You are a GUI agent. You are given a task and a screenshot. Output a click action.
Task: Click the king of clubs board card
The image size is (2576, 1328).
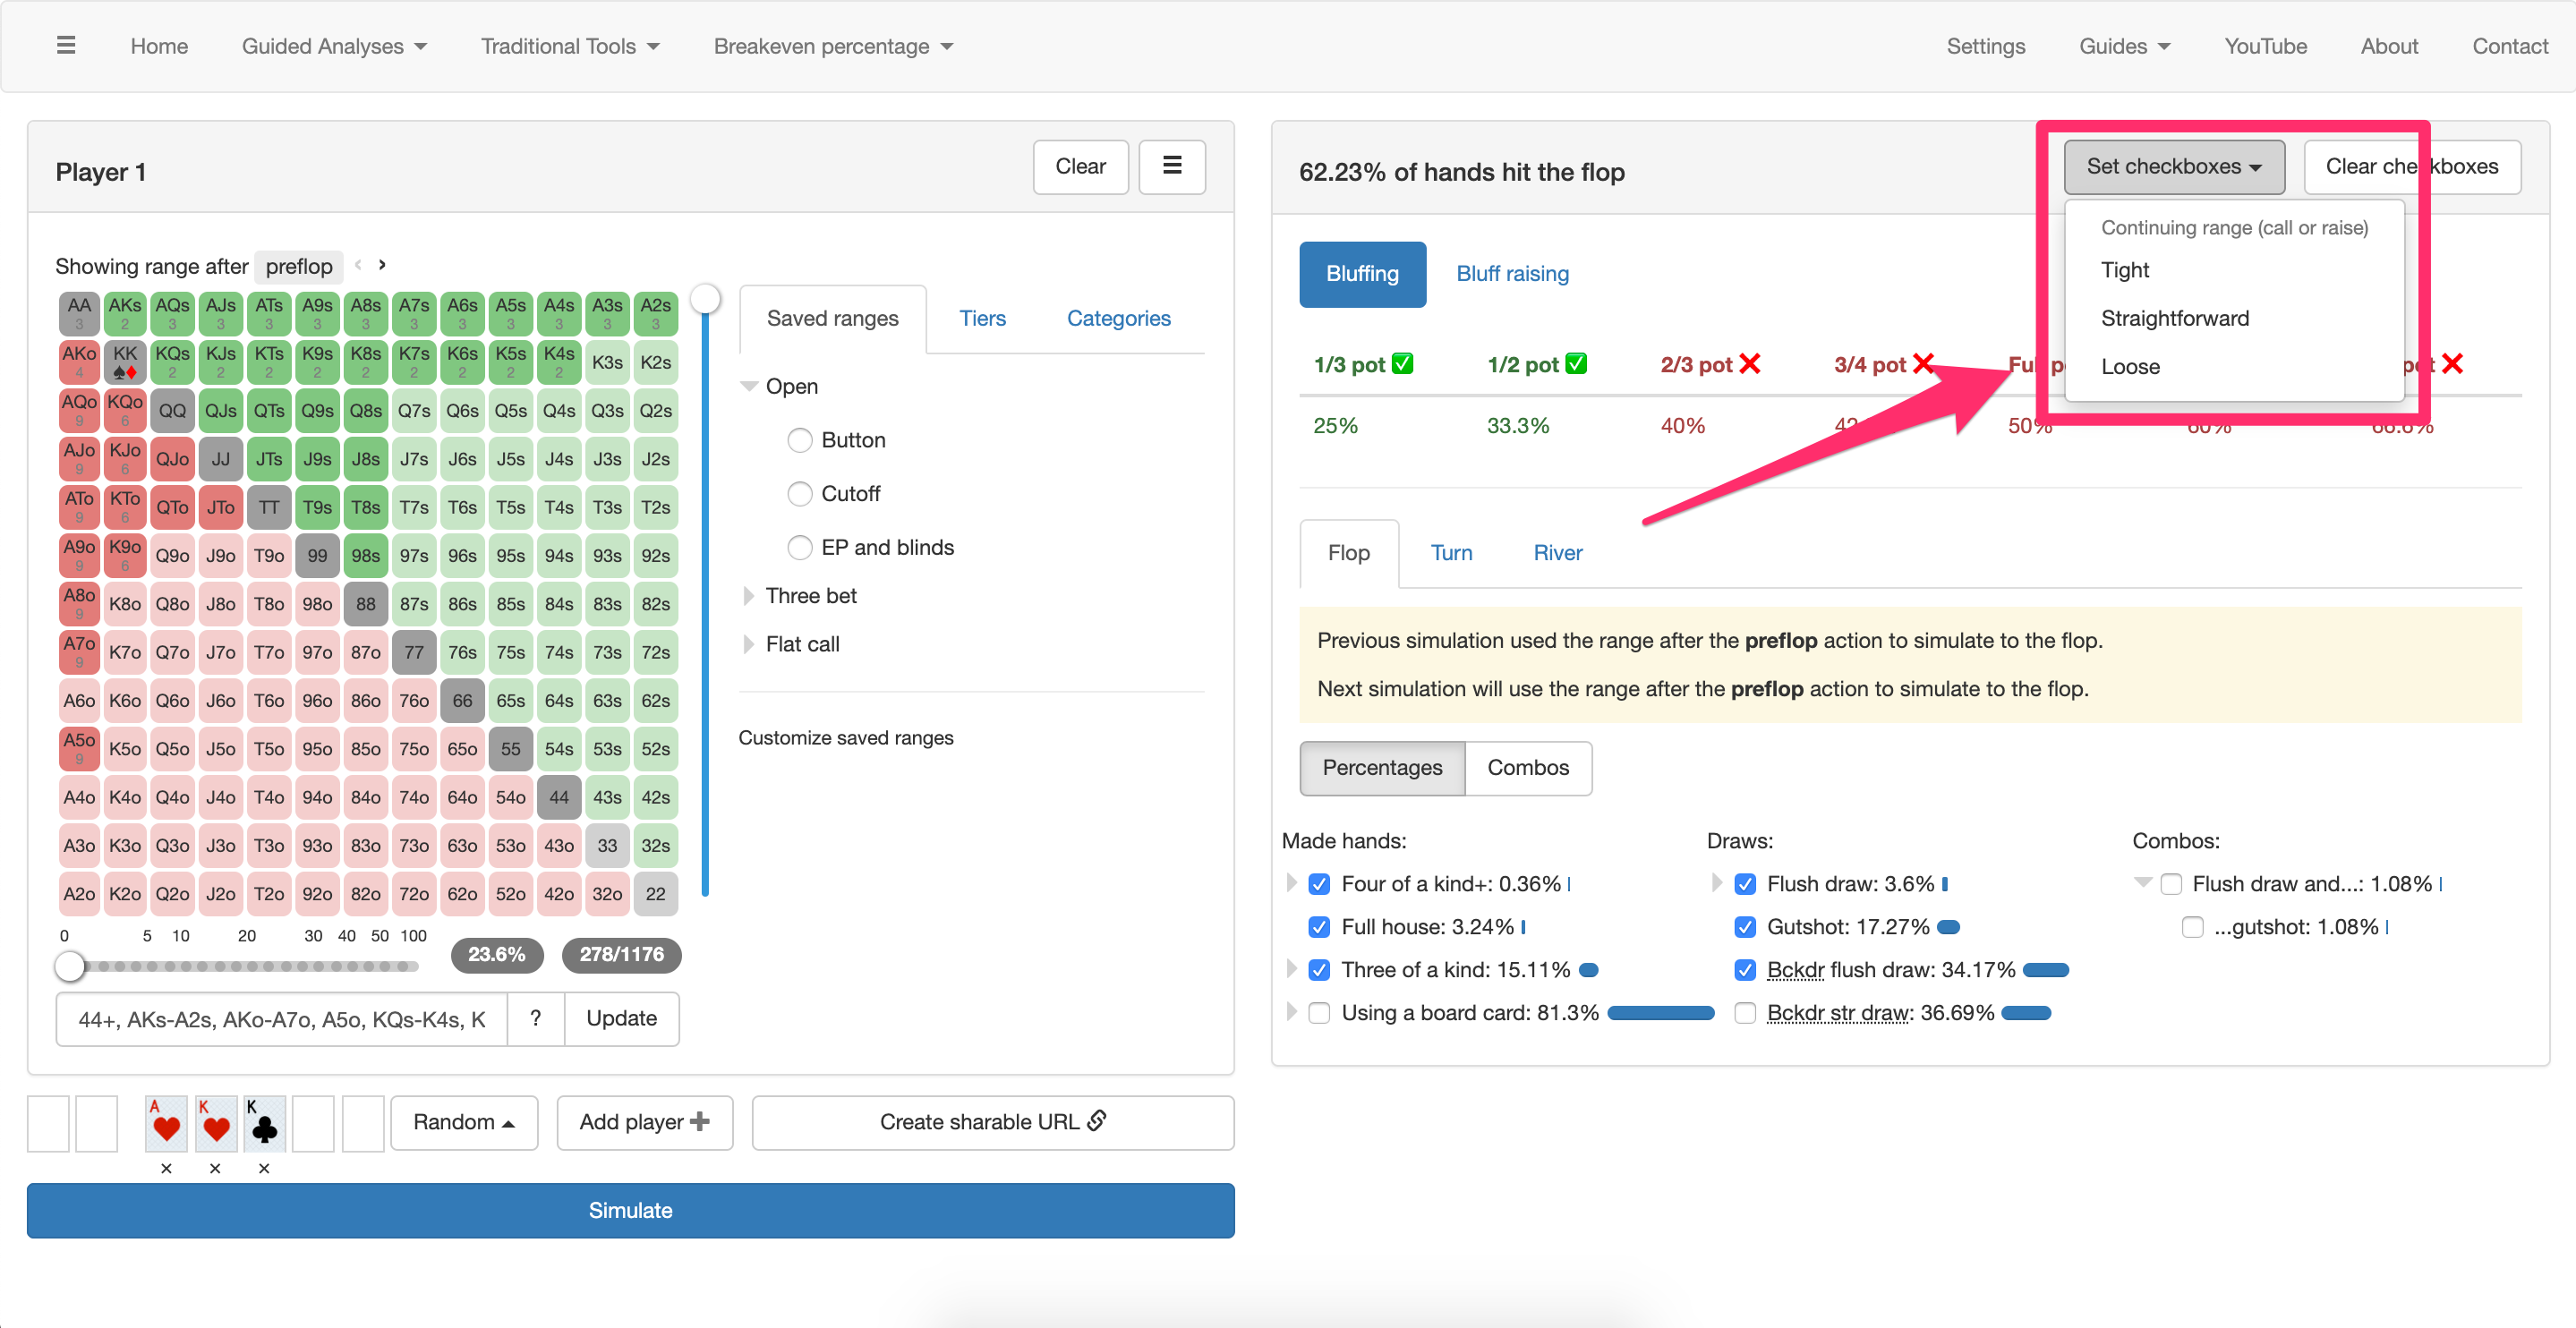pos(264,1123)
